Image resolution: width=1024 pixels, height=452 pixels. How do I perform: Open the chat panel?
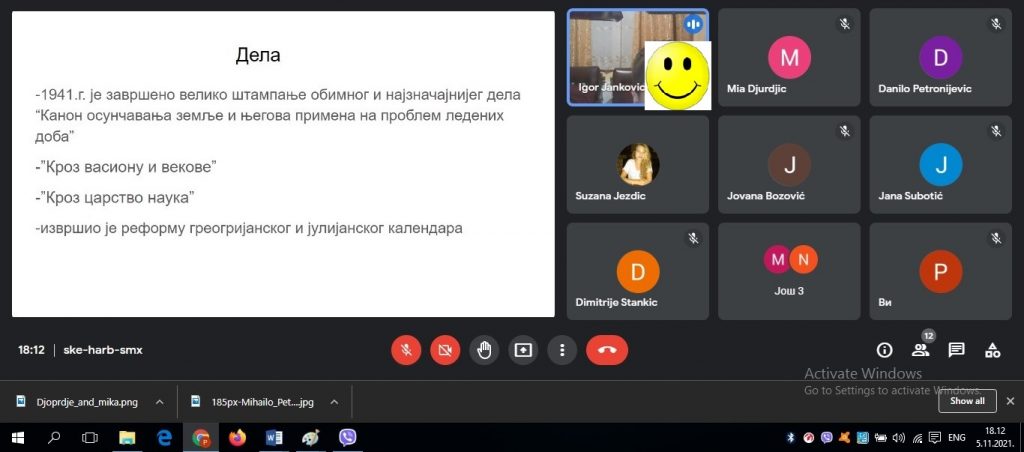956,350
